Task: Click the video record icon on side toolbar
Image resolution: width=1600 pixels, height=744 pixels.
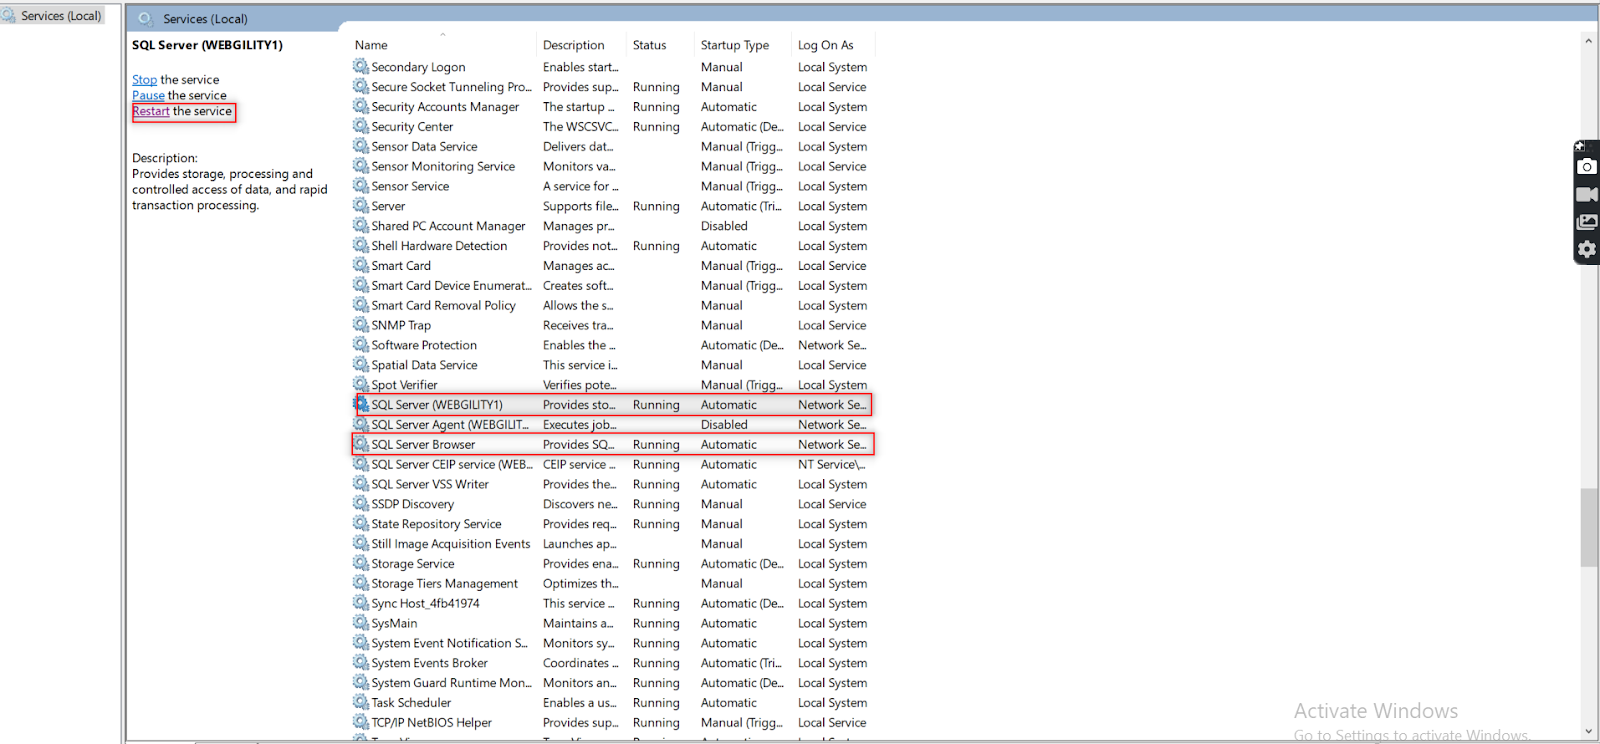Action: pyautogui.click(x=1587, y=195)
